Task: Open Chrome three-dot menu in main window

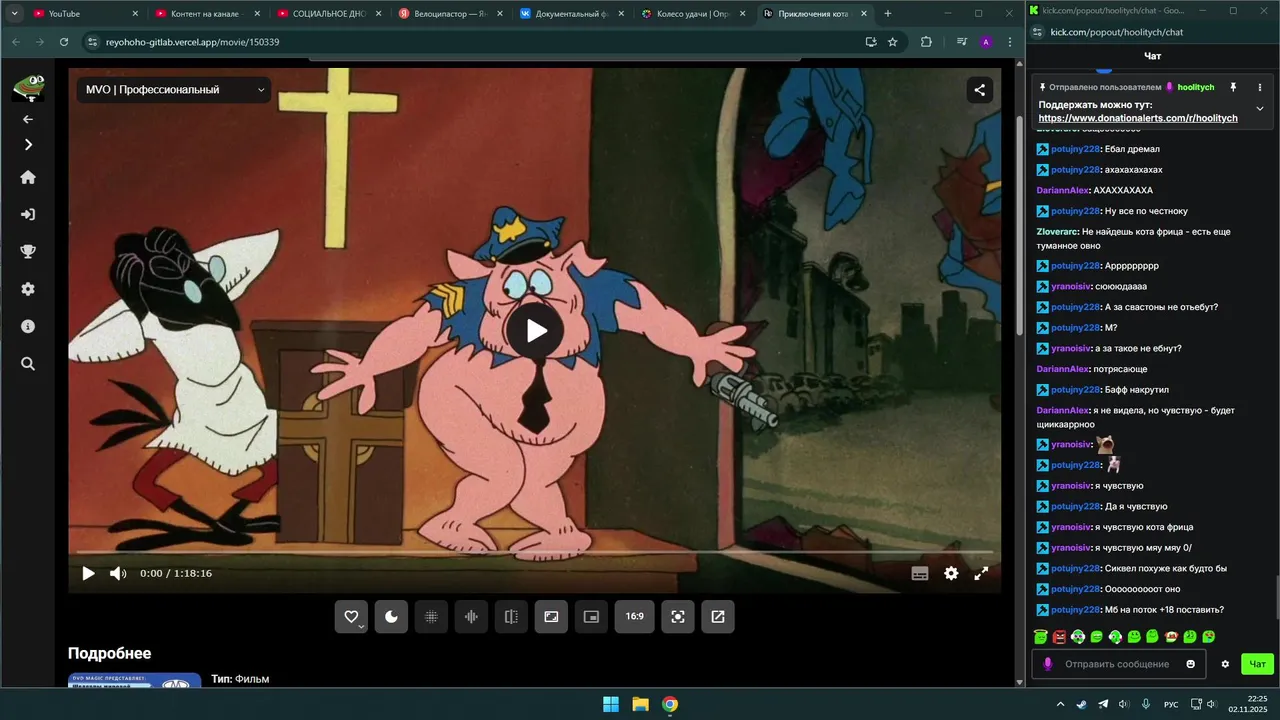Action: (1010, 42)
